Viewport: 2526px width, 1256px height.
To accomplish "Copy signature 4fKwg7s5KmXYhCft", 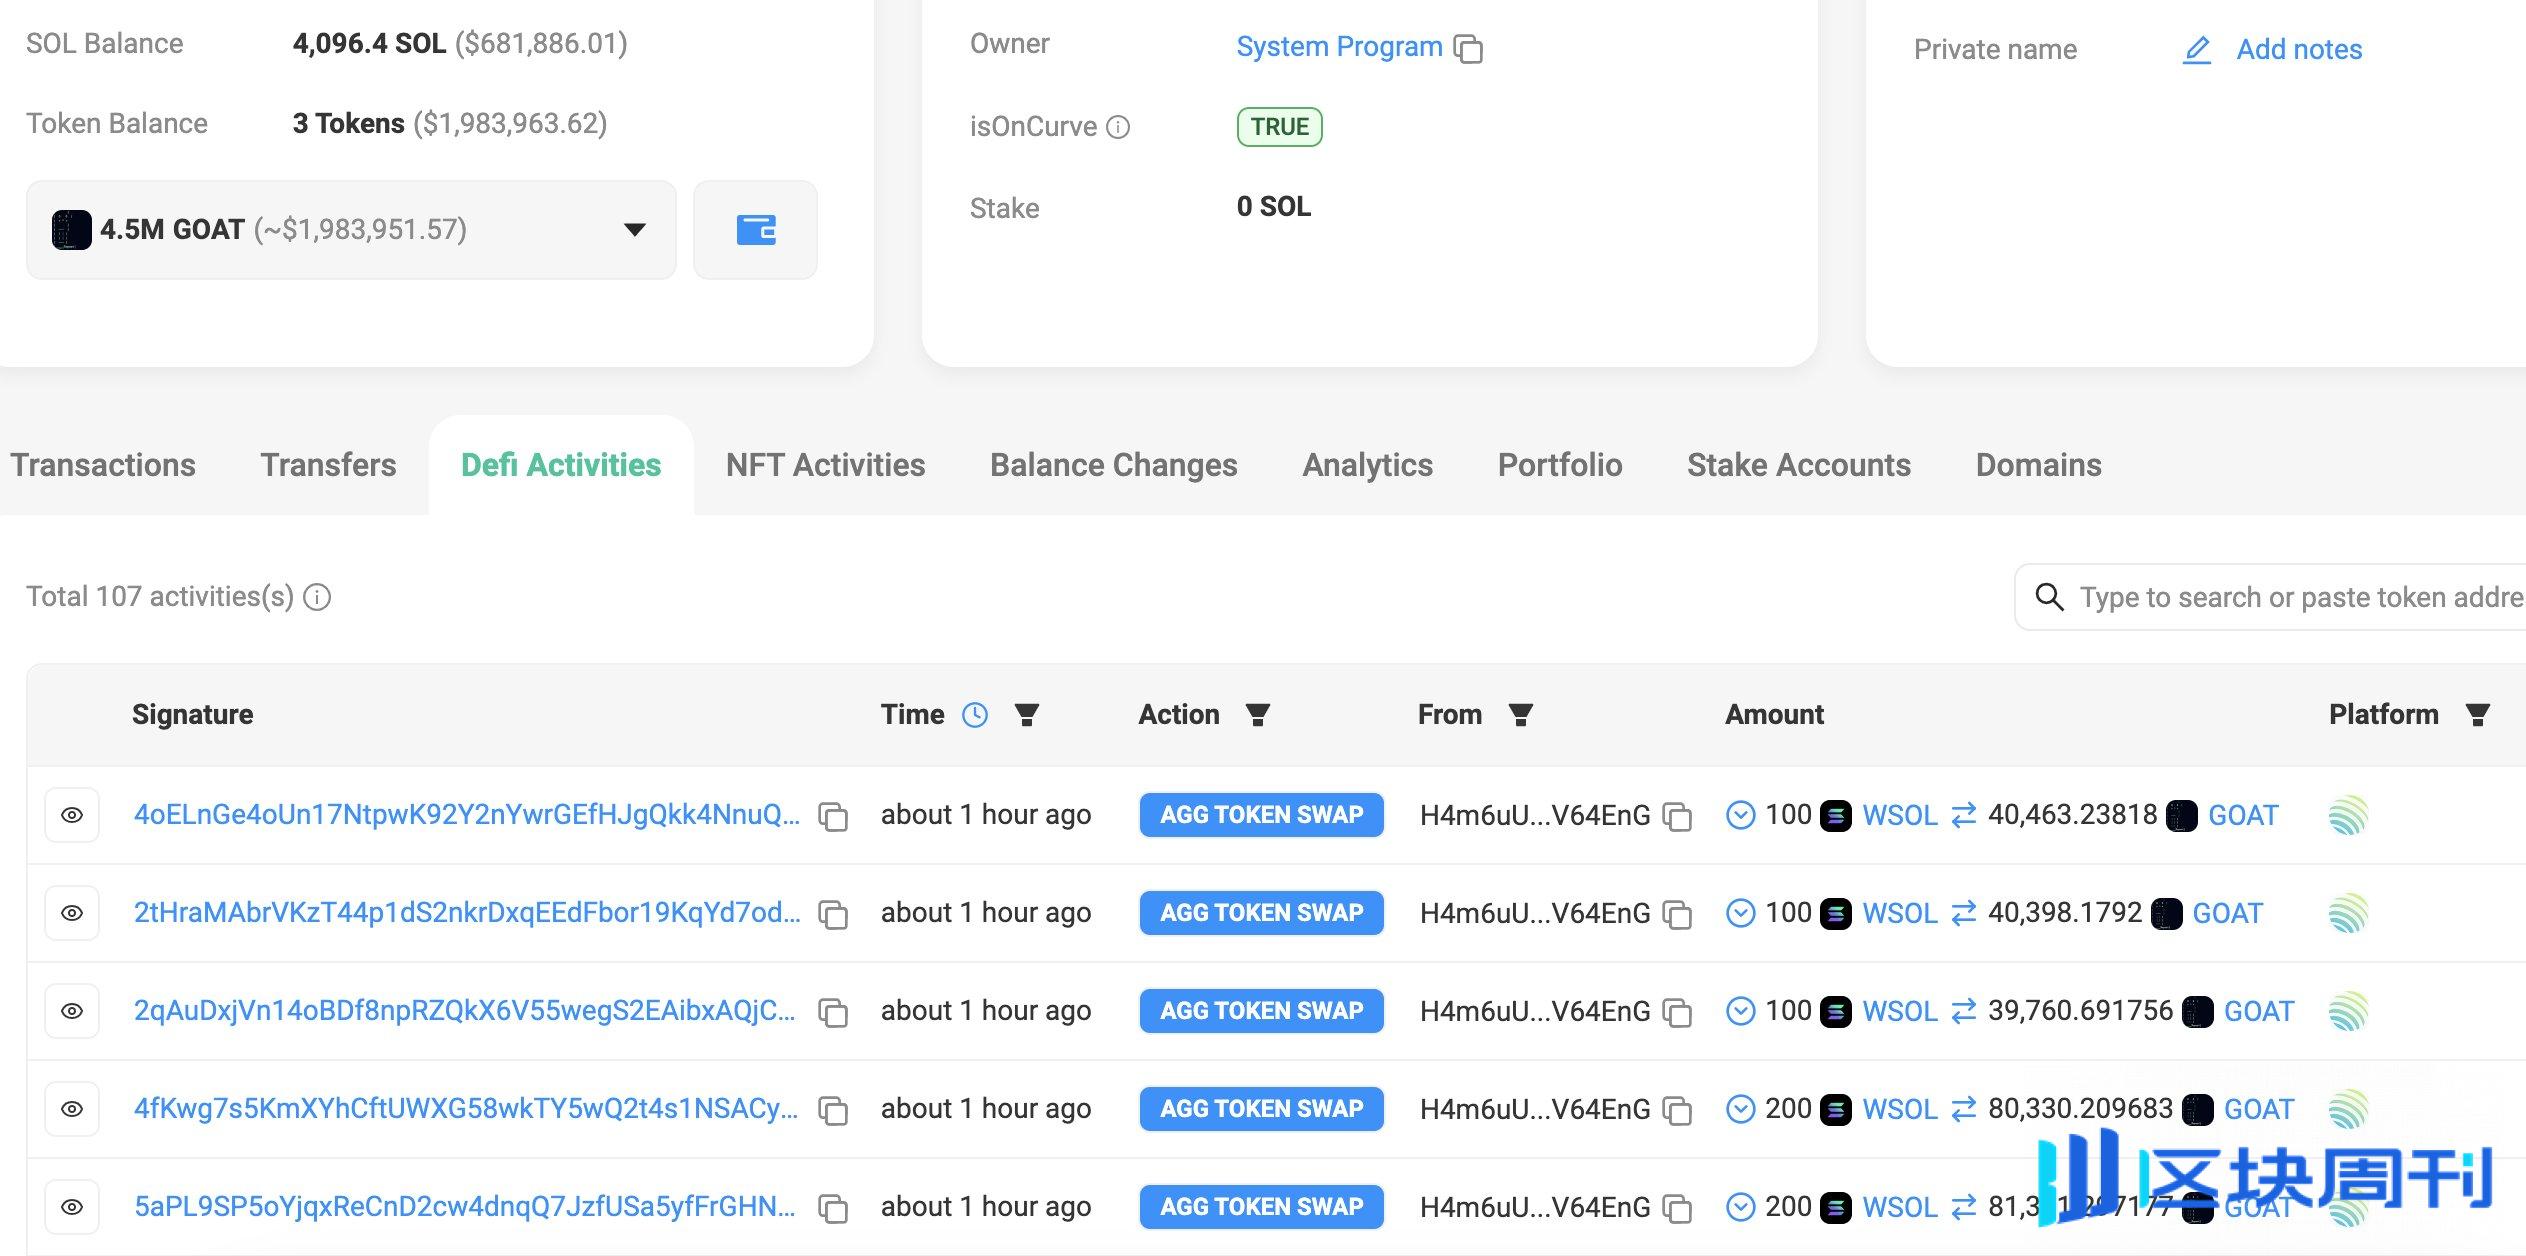I will (833, 1110).
